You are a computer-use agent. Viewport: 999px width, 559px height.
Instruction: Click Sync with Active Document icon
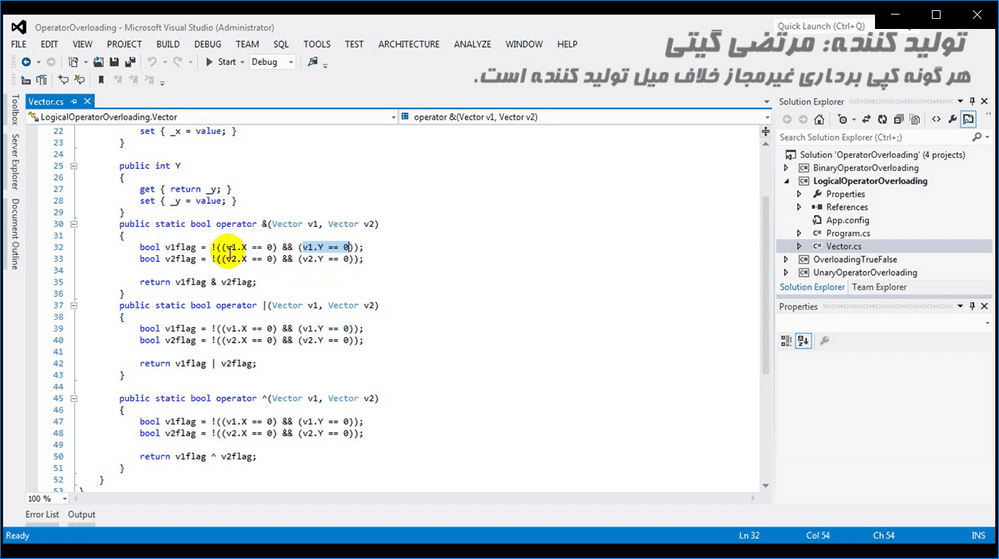coord(866,119)
